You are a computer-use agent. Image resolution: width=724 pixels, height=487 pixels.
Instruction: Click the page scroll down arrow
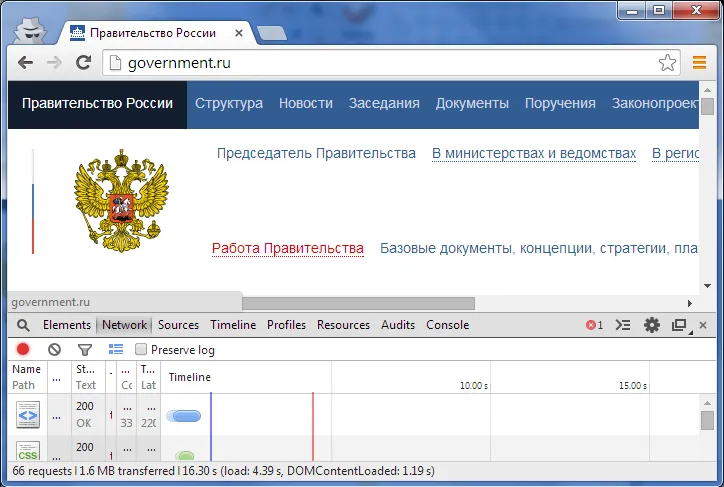[x=707, y=286]
